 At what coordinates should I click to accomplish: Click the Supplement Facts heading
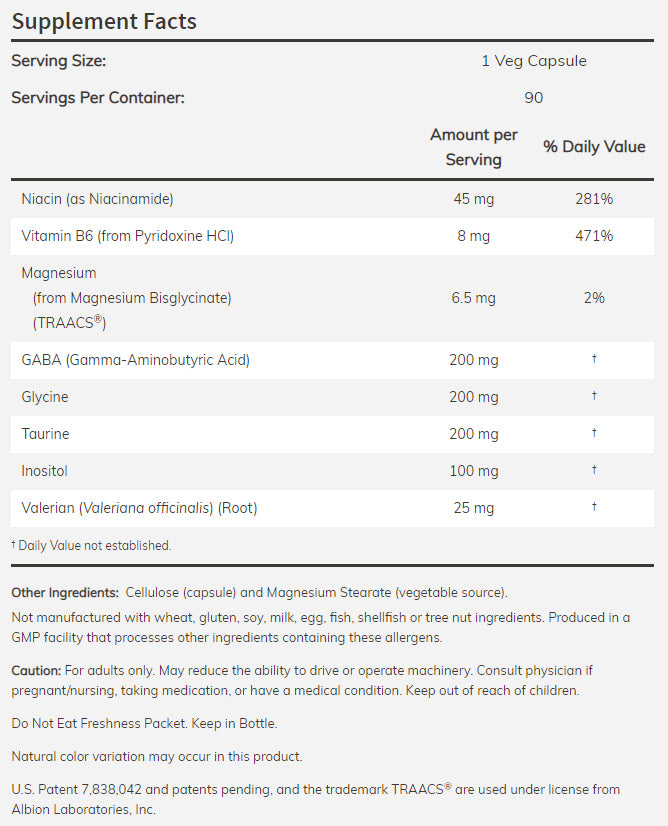(104, 21)
